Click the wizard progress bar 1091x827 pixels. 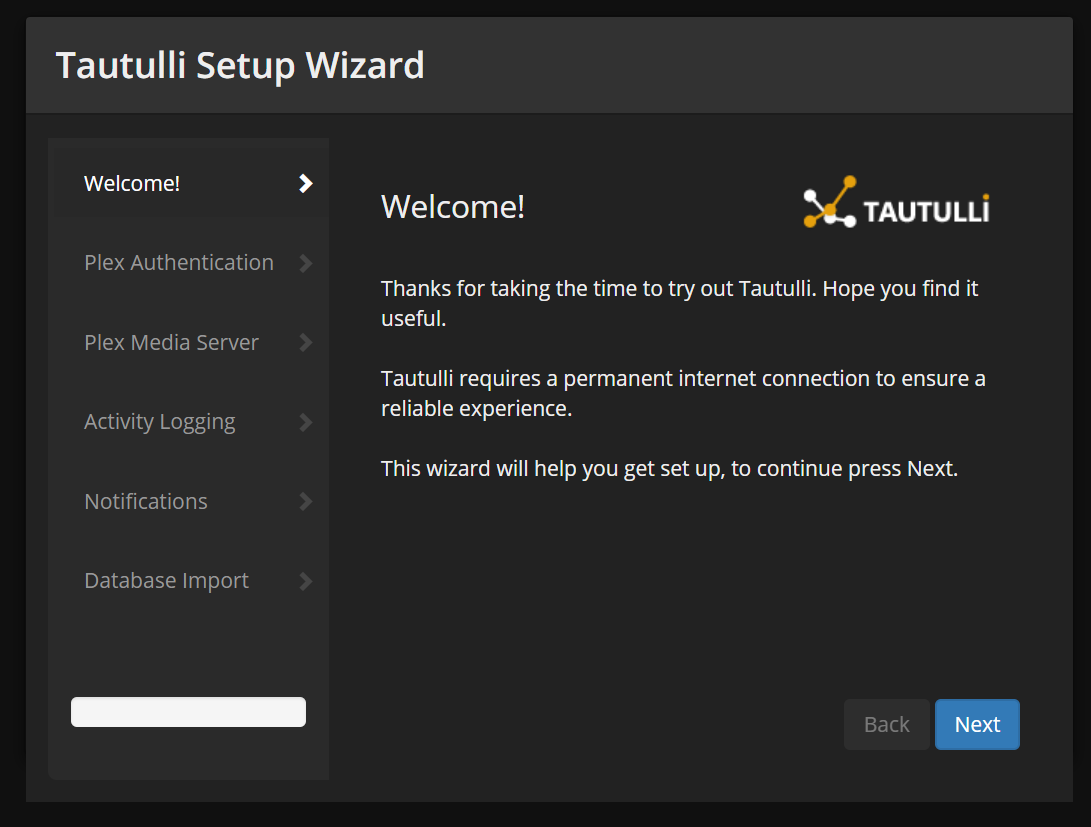tap(188, 712)
